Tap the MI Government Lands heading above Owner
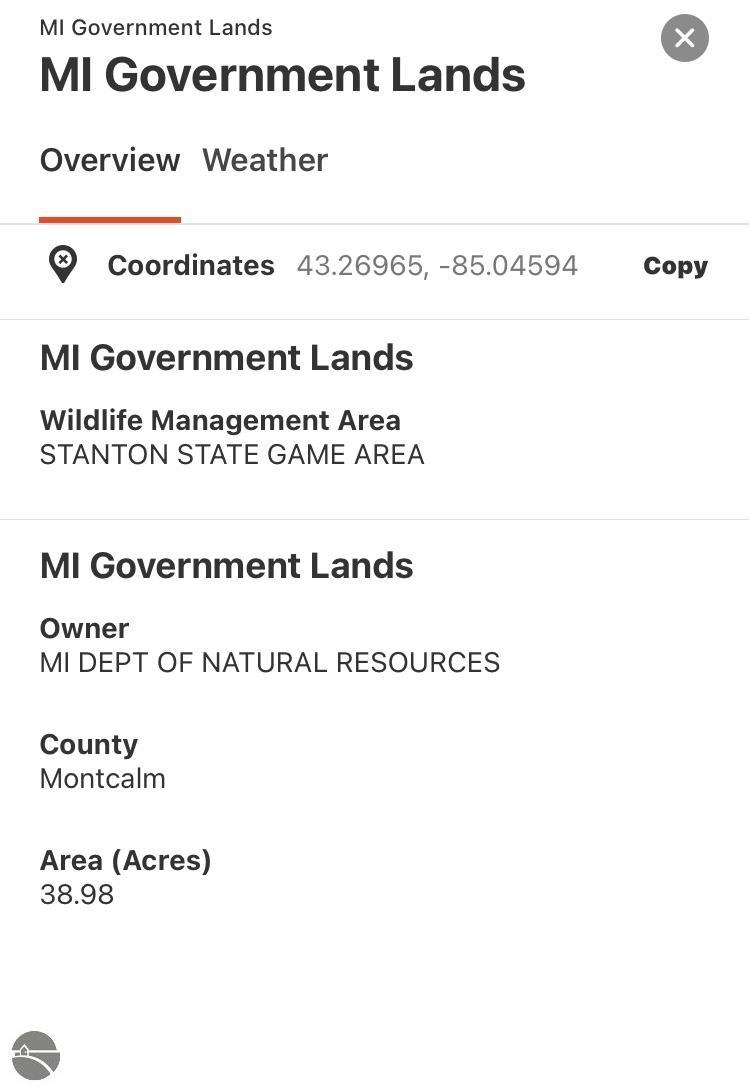 tap(227, 566)
